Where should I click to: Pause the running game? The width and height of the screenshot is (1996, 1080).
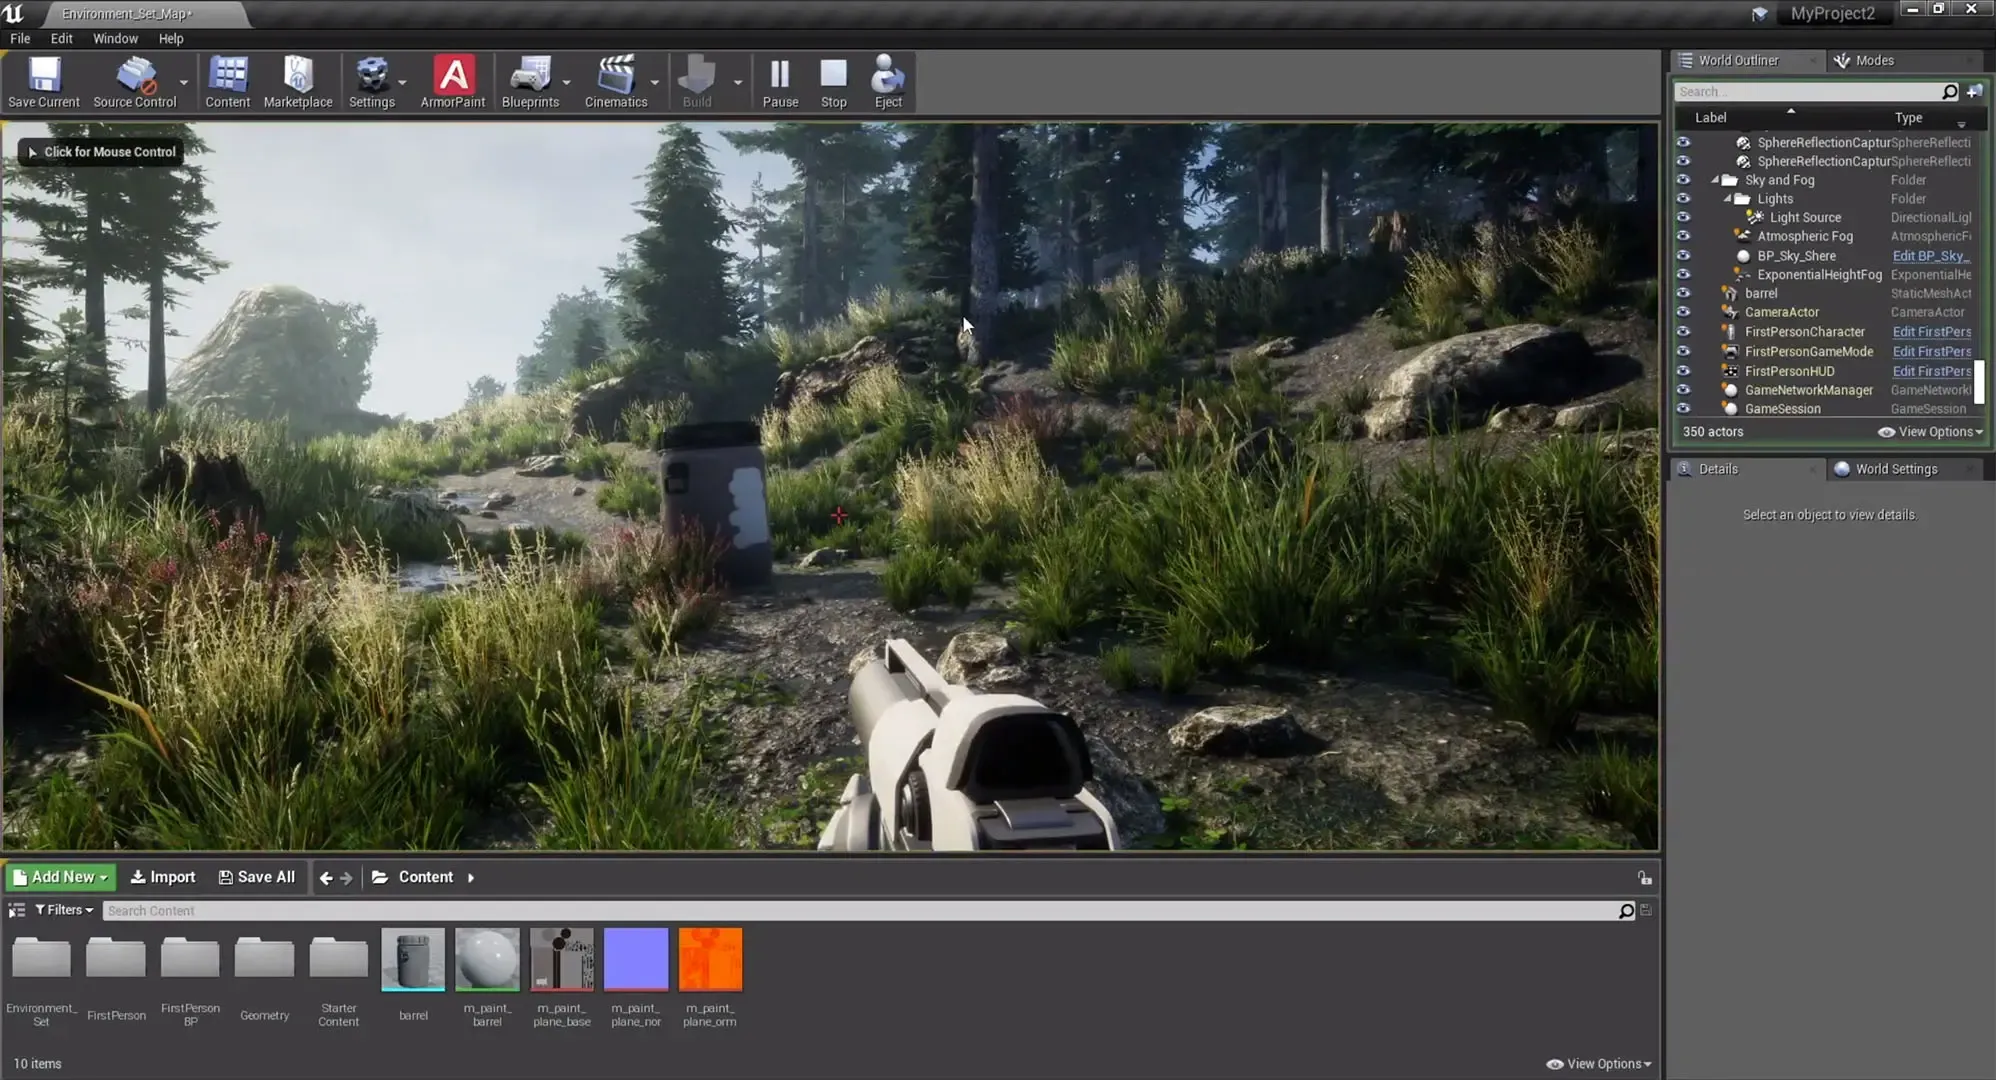point(779,80)
